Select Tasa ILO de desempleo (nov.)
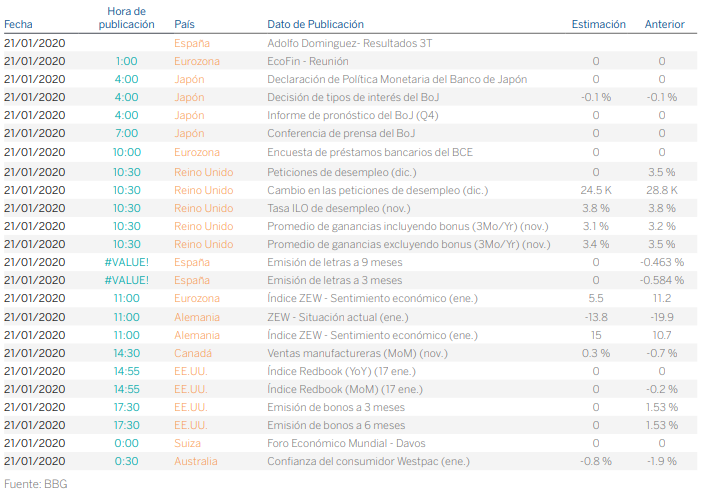 (338, 207)
